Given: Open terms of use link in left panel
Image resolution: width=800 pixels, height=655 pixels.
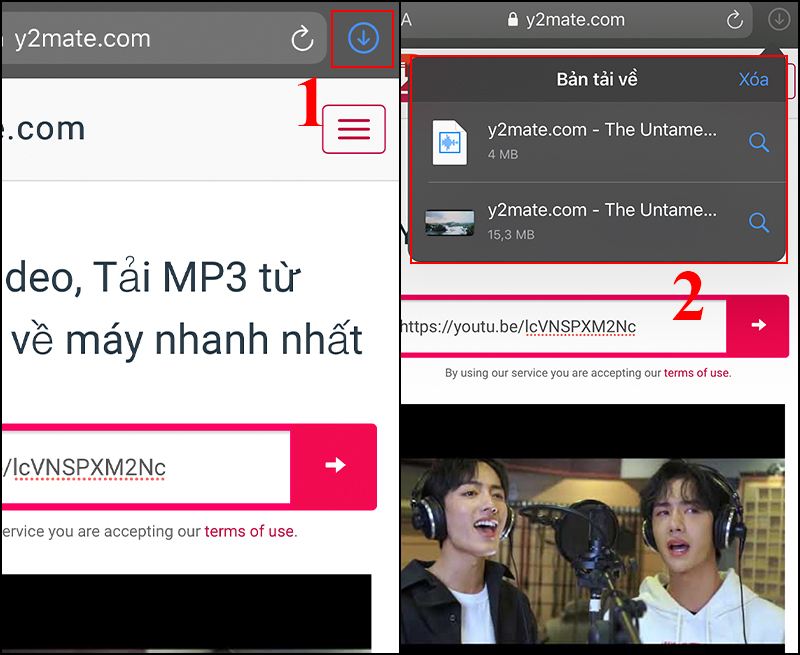Looking at the screenshot, I should (x=249, y=532).
